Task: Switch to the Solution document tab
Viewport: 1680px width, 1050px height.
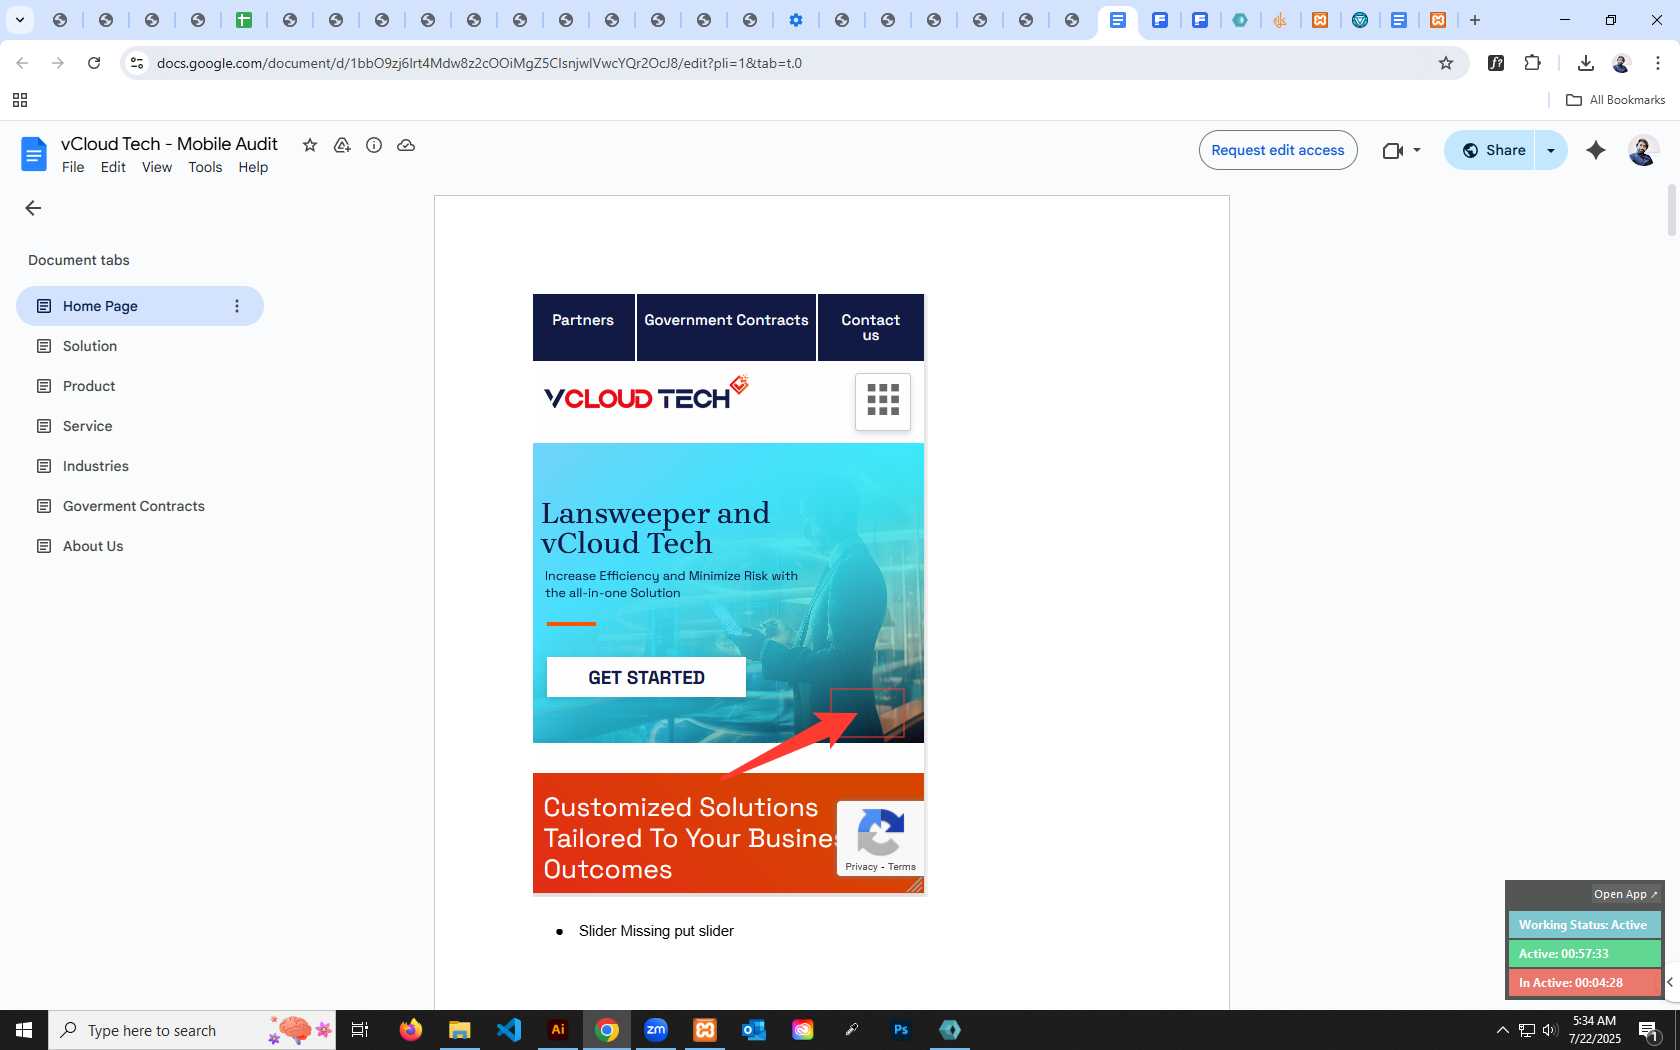Action: point(90,346)
